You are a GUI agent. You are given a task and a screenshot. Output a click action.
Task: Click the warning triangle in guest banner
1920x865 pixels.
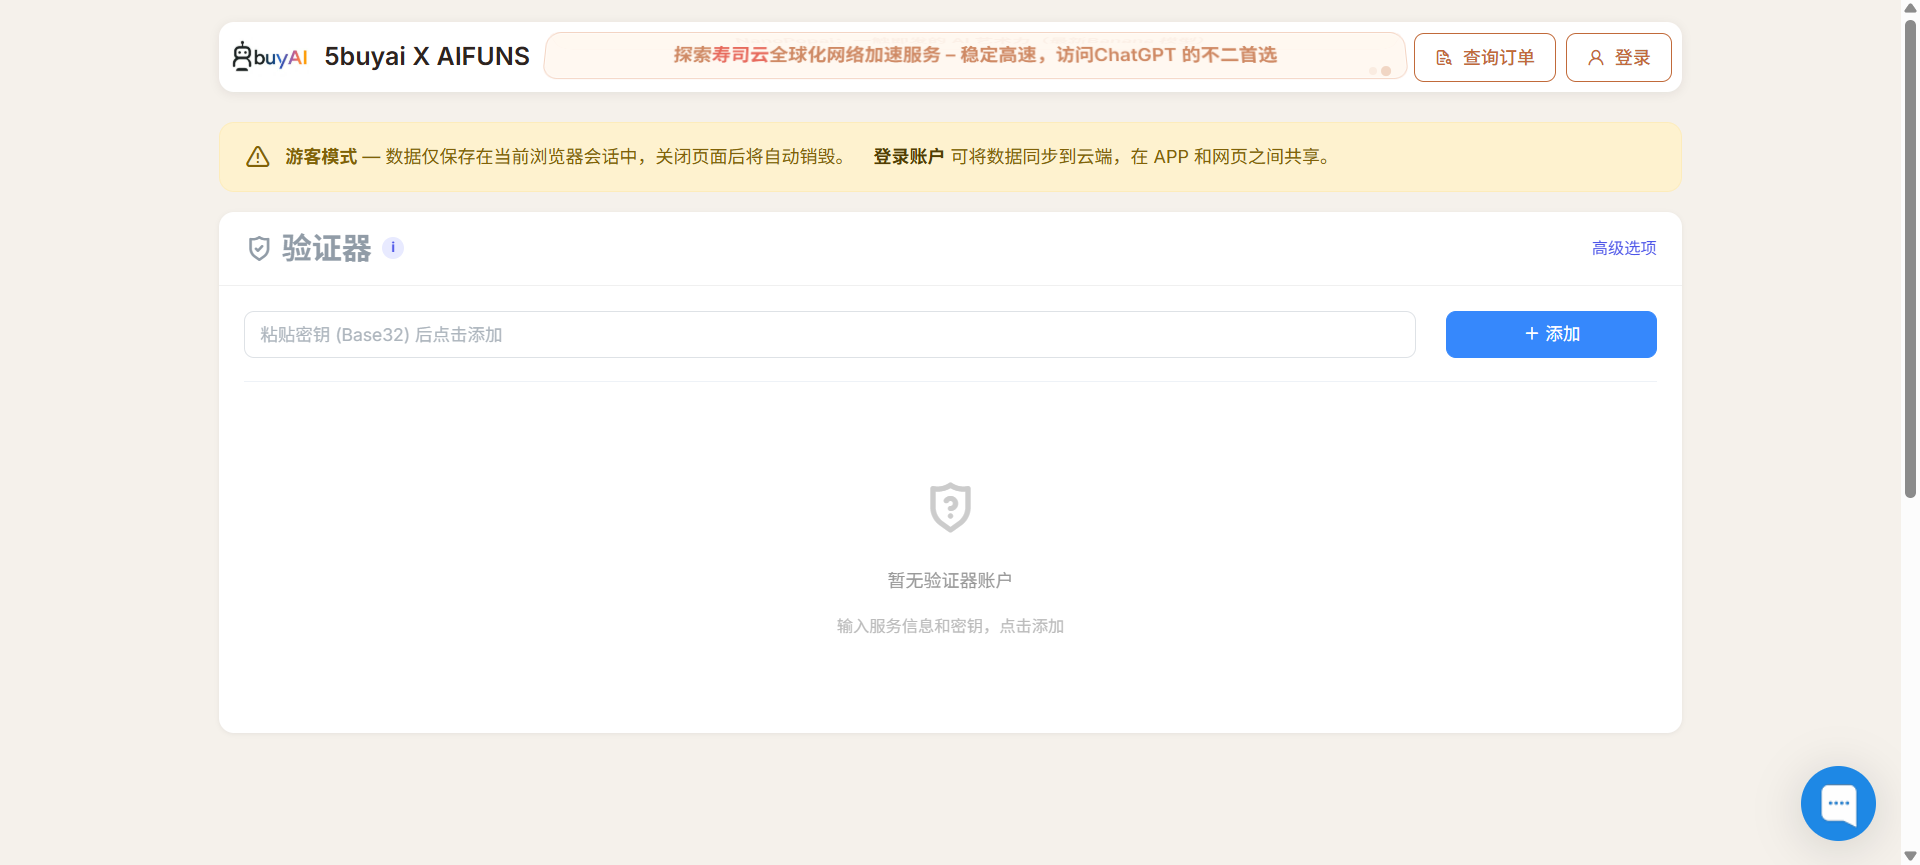point(258,157)
